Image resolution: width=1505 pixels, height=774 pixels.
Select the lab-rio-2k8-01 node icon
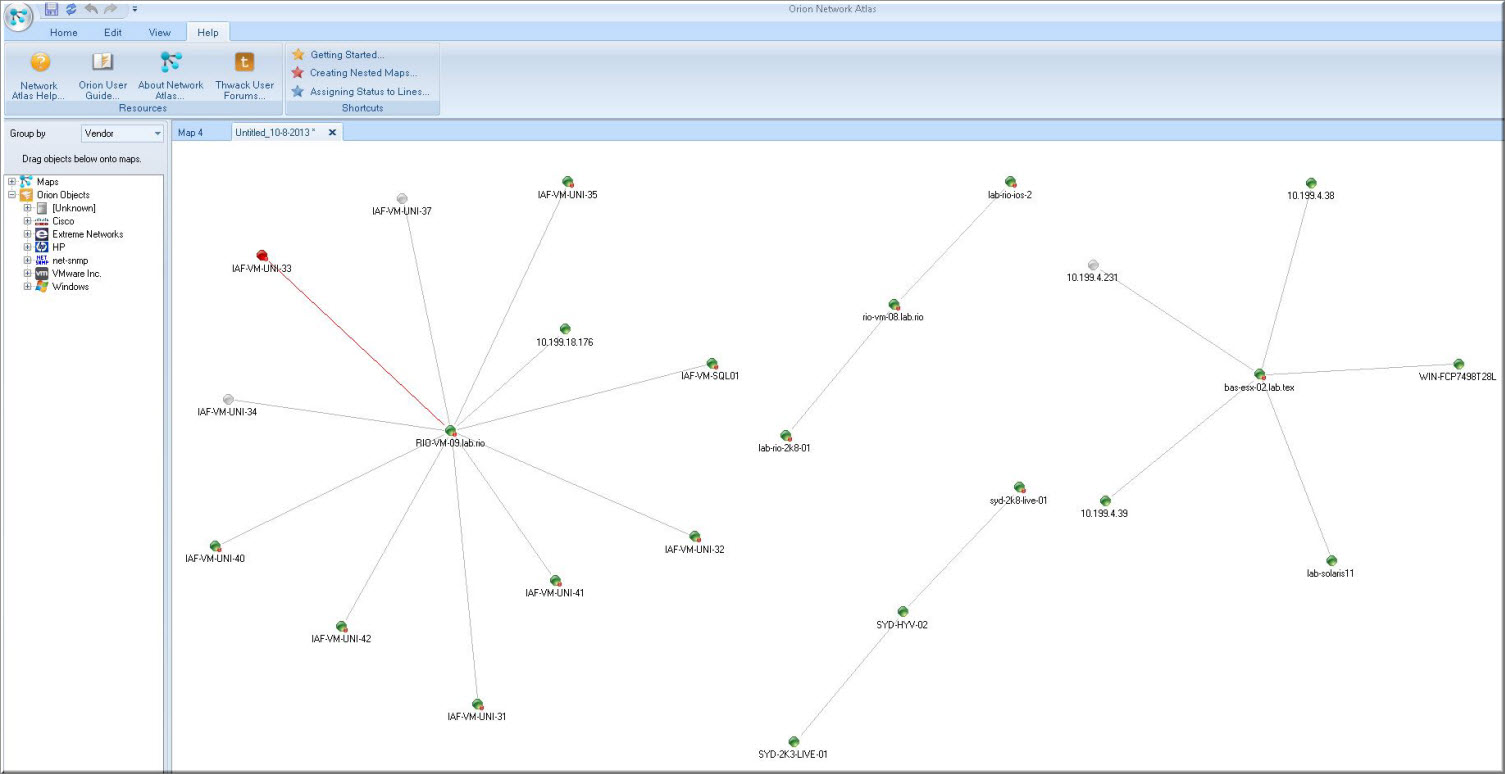pyautogui.click(x=786, y=436)
